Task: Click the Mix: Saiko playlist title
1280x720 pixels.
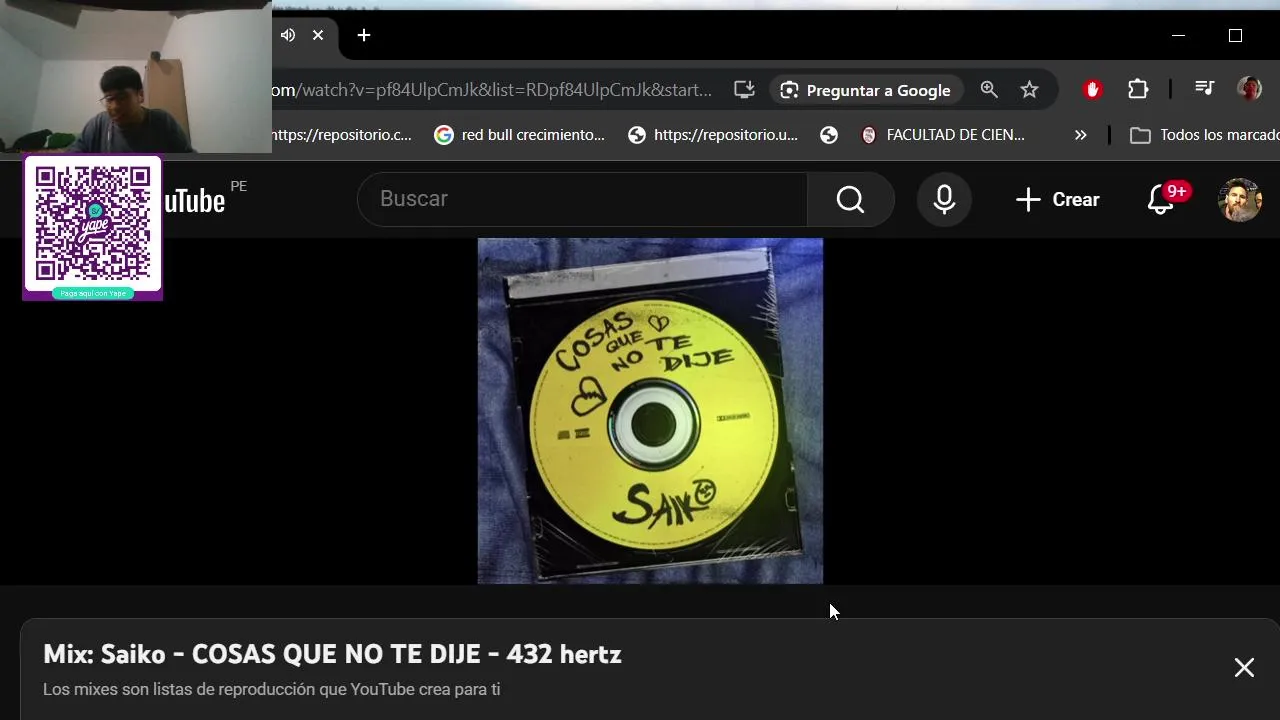Action: pyautogui.click(x=332, y=654)
